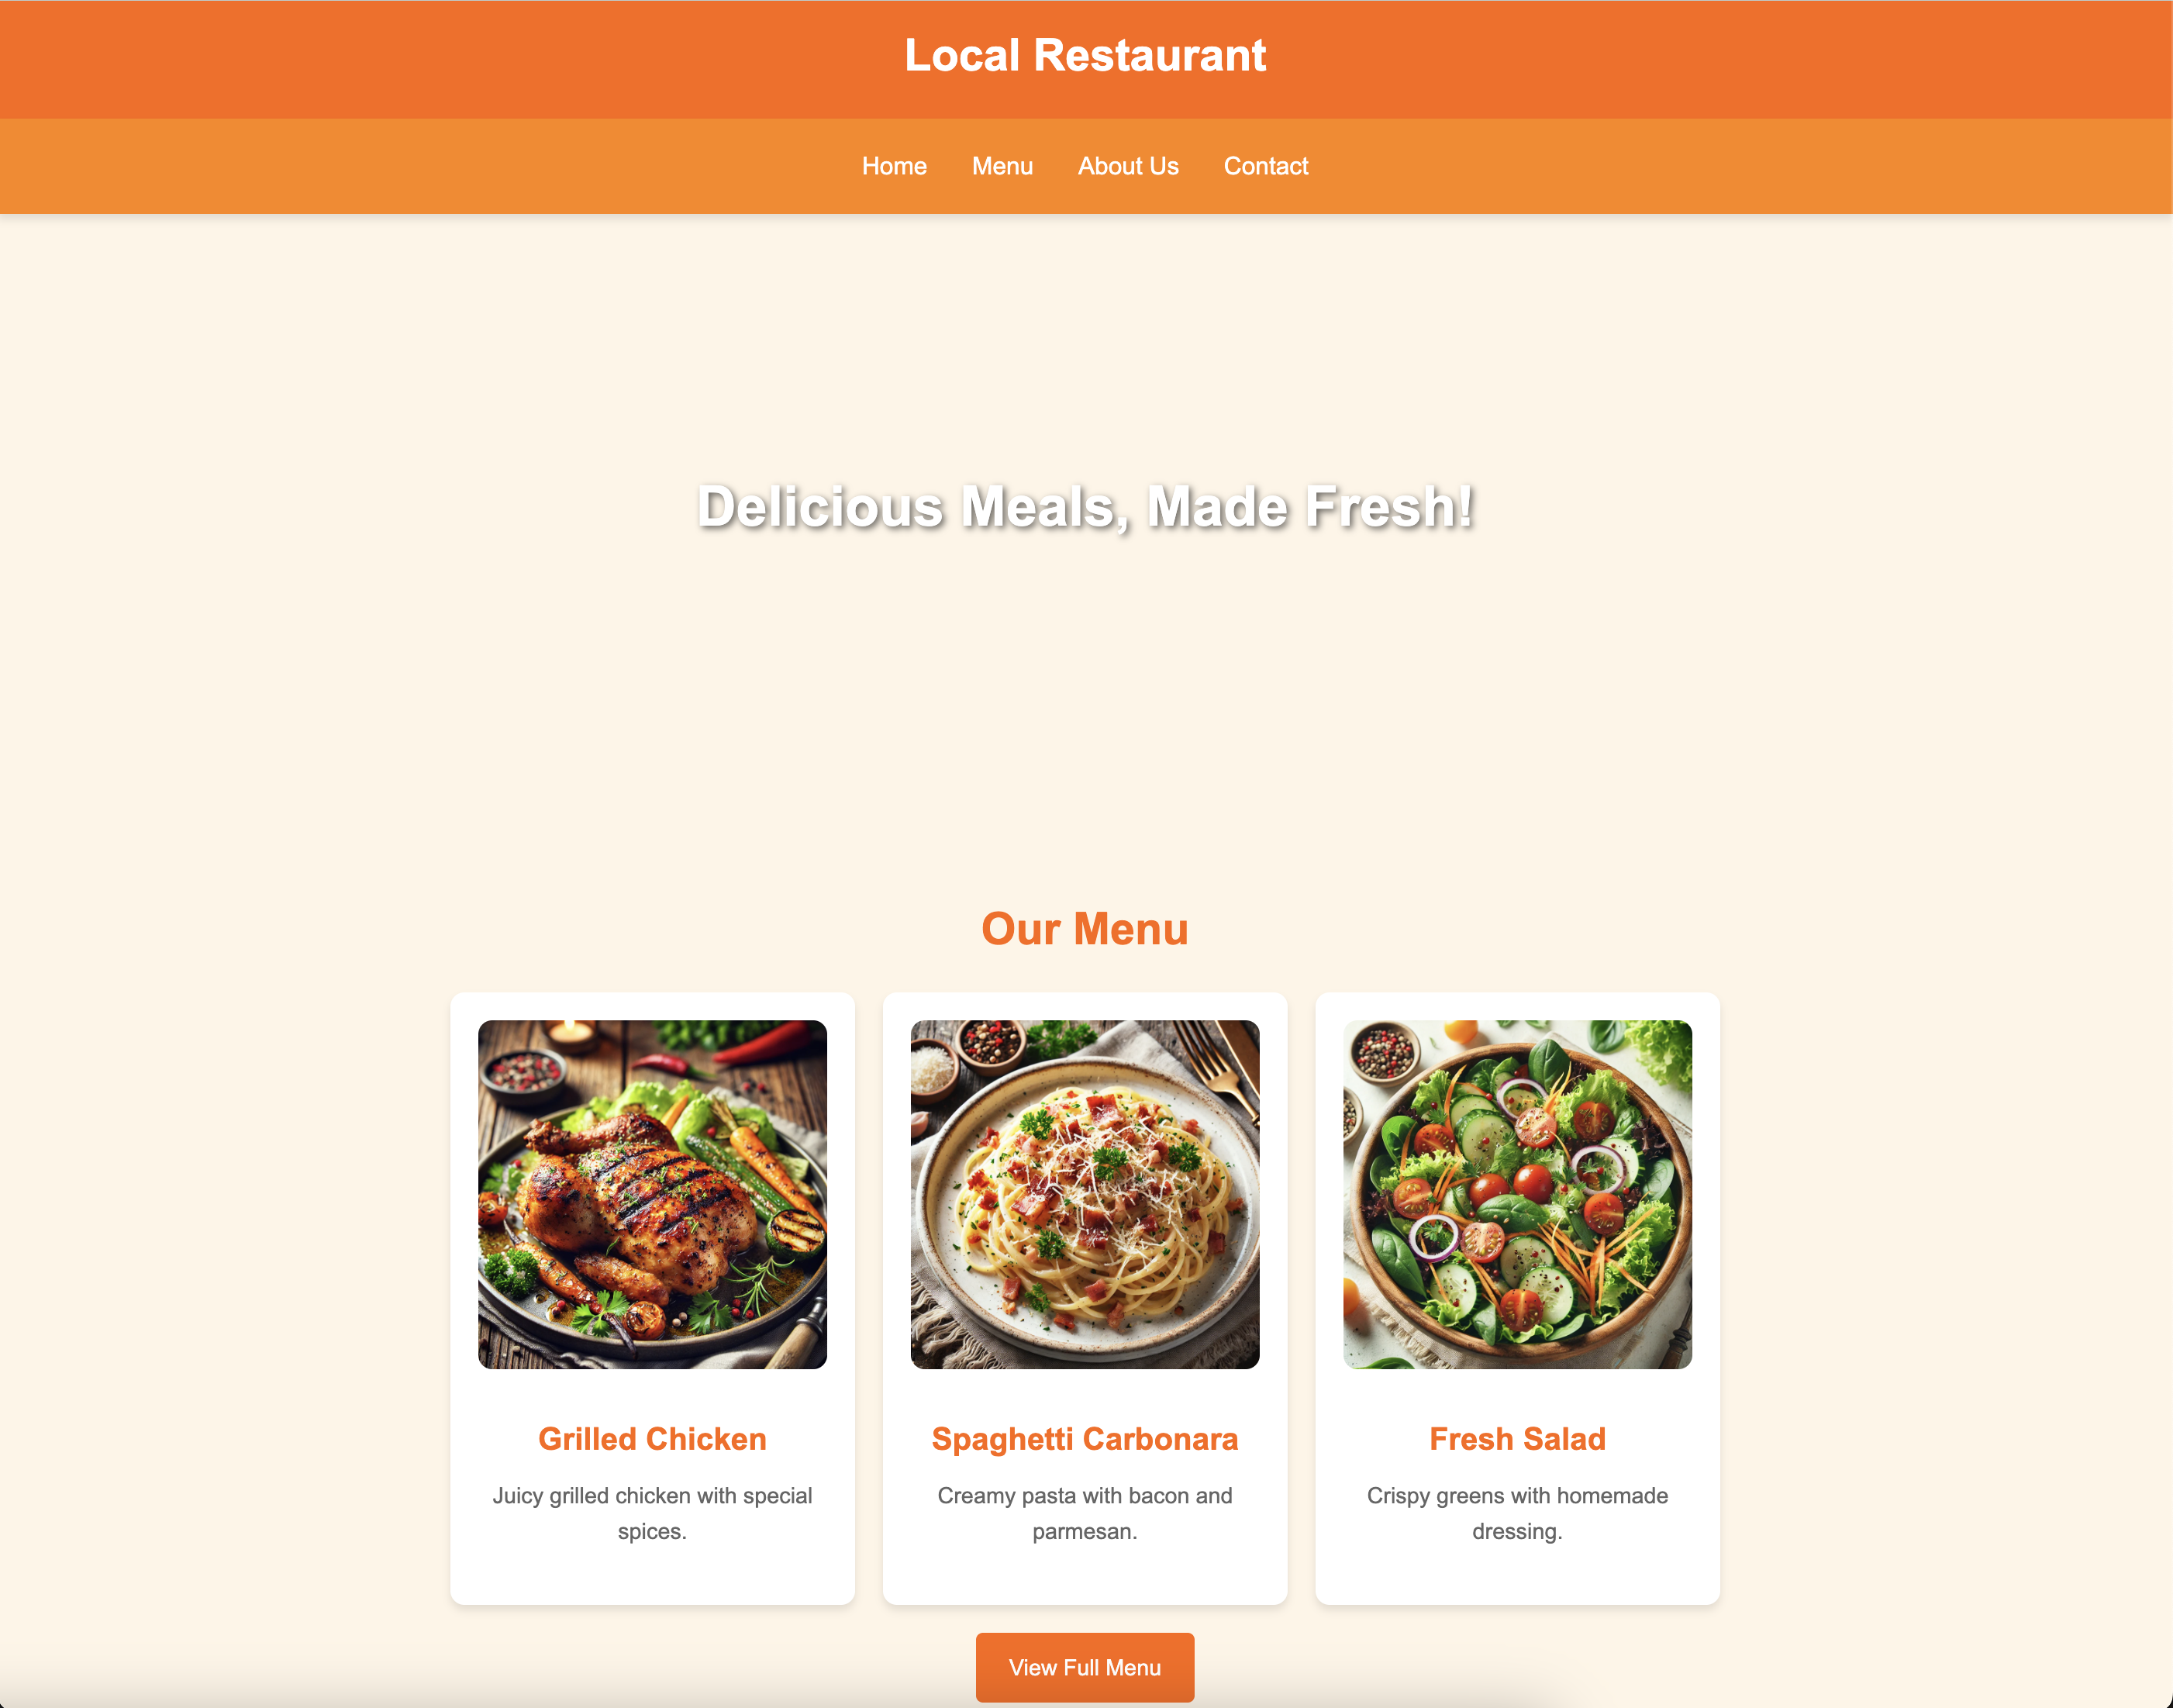The width and height of the screenshot is (2173, 1708).
Task: Open the Home navigation link
Action: [894, 166]
